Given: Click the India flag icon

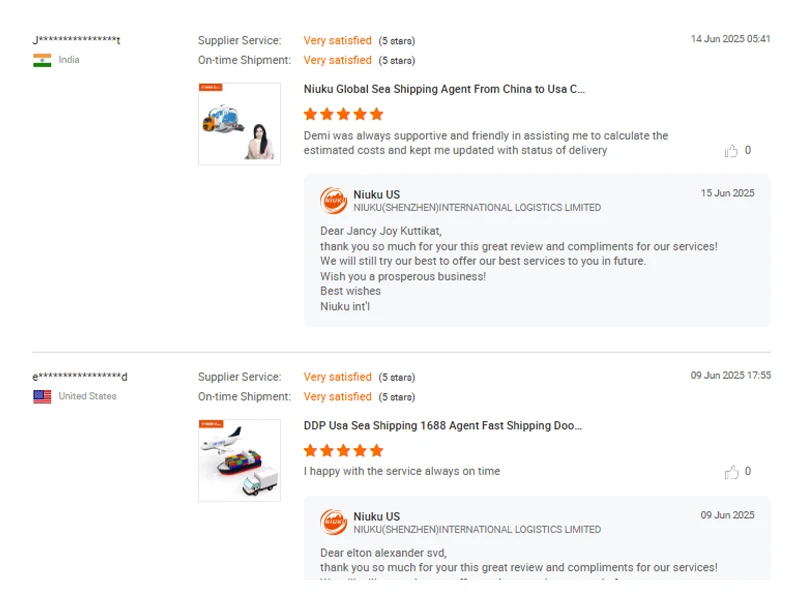Looking at the screenshot, I should click(x=42, y=60).
